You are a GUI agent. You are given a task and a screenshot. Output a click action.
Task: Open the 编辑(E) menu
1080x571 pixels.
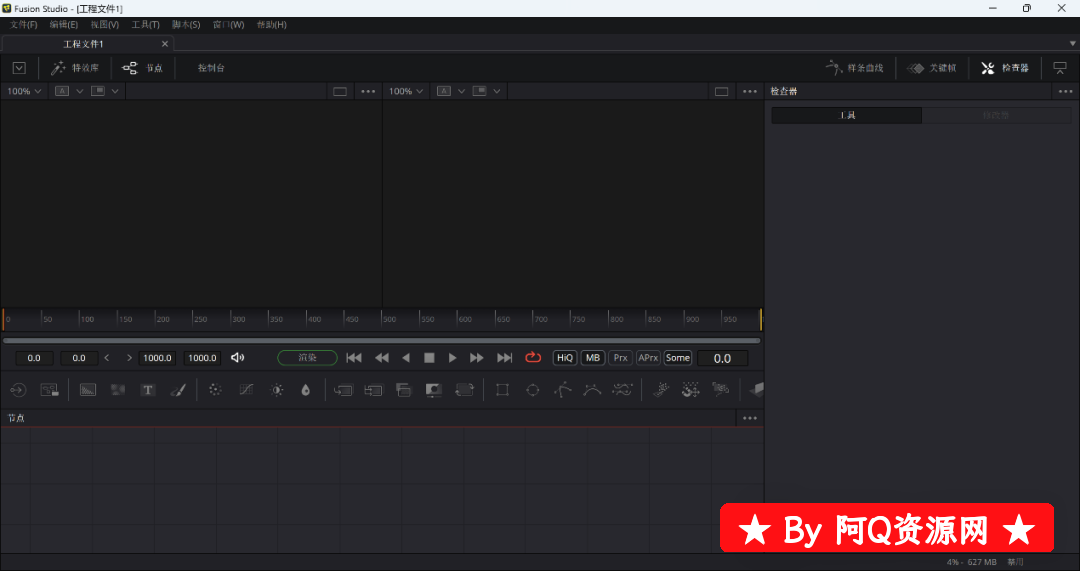63,25
